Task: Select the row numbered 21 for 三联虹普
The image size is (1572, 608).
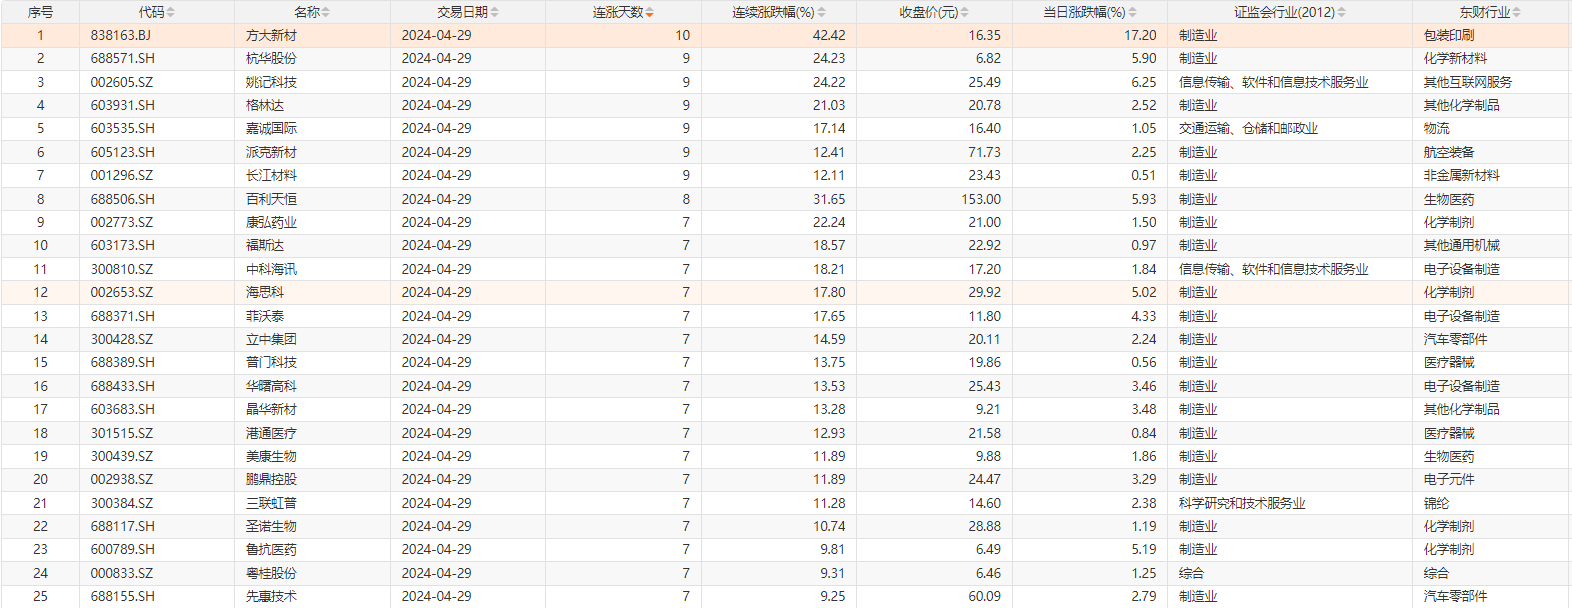Action: (40, 503)
